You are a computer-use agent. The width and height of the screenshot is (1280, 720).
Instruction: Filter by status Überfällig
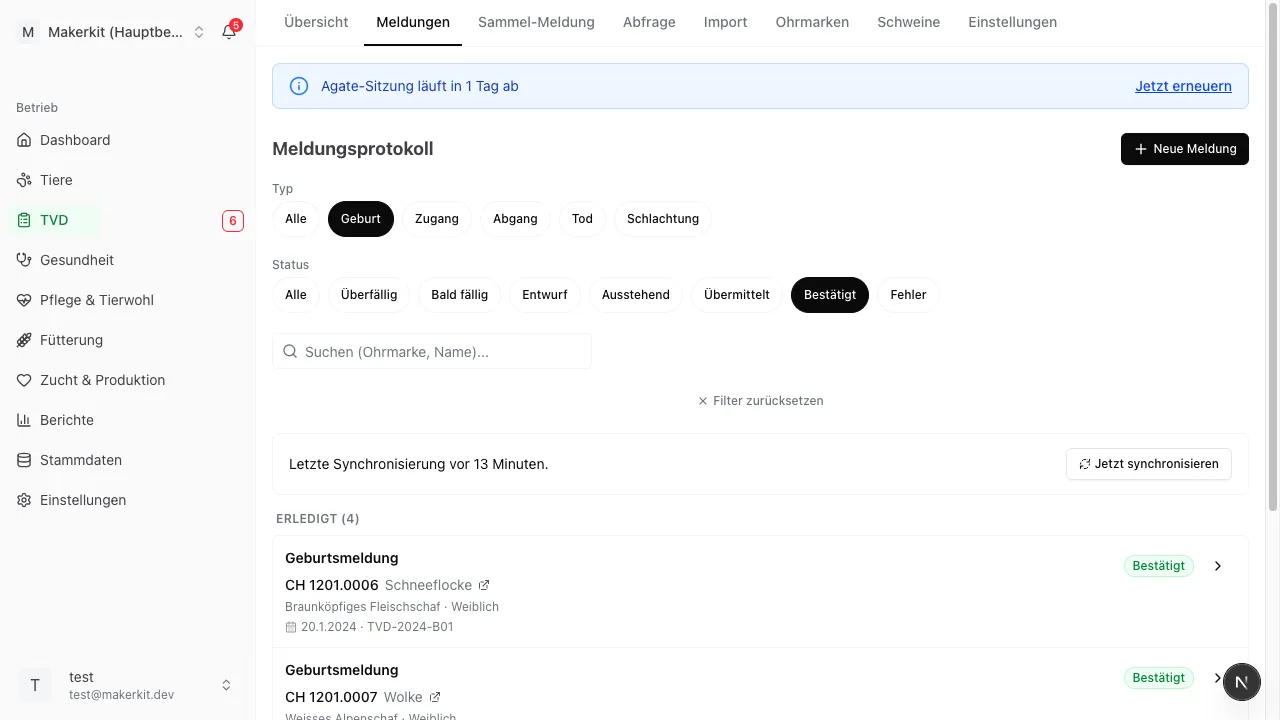[369, 295]
